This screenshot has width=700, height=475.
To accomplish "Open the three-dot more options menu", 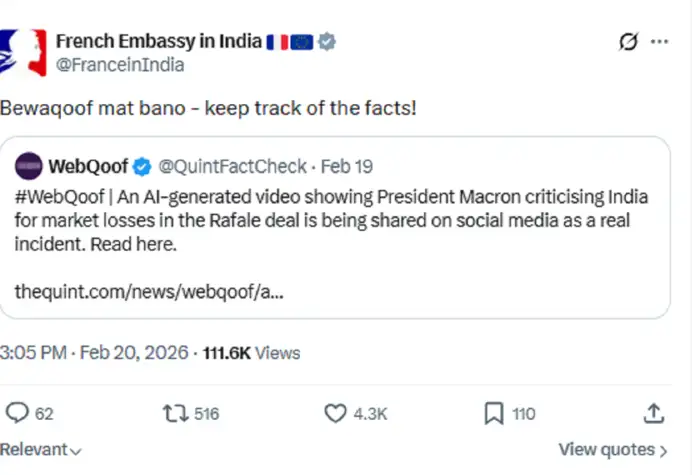I will point(660,42).
